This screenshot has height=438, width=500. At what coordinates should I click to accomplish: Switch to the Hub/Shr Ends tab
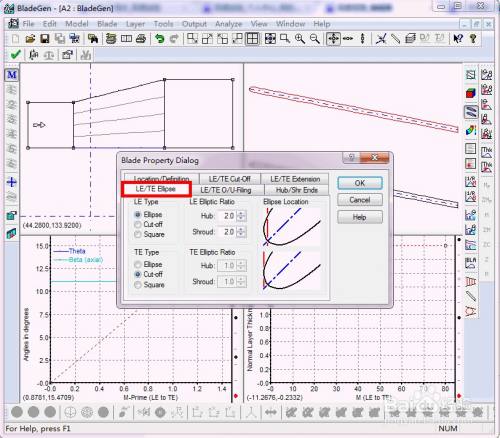297,190
